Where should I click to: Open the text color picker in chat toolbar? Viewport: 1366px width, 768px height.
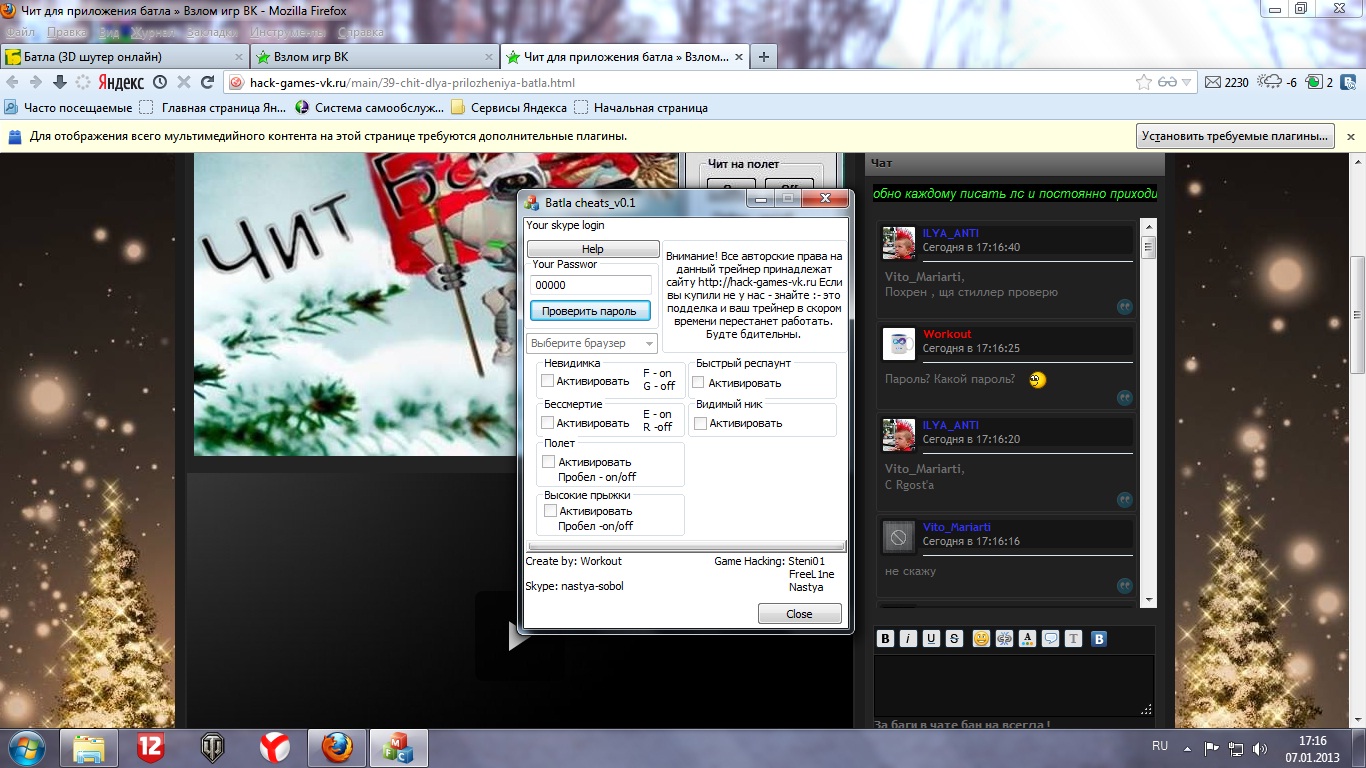pyautogui.click(x=1027, y=638)
